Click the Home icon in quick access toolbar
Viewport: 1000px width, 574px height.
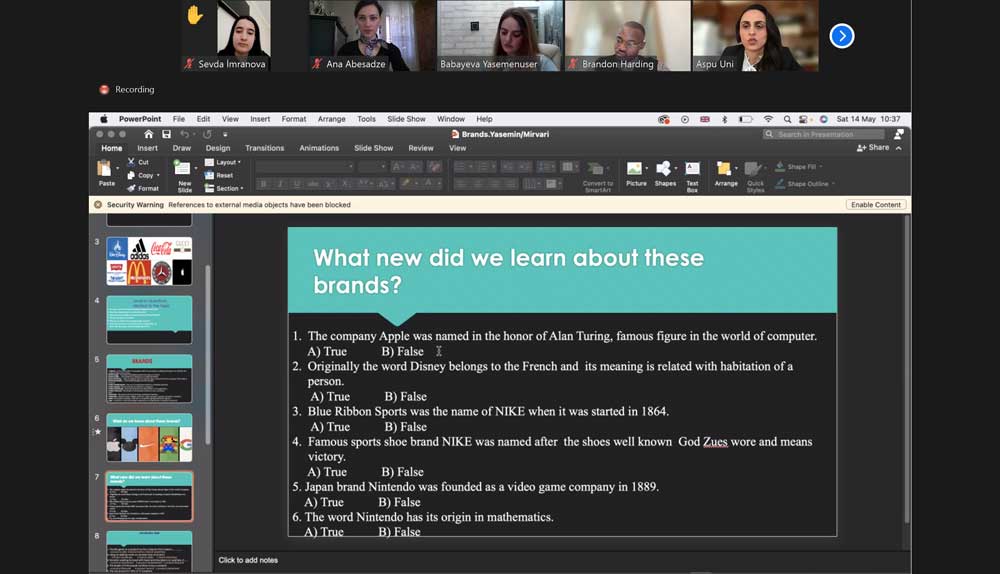click(x=149, y=134)
